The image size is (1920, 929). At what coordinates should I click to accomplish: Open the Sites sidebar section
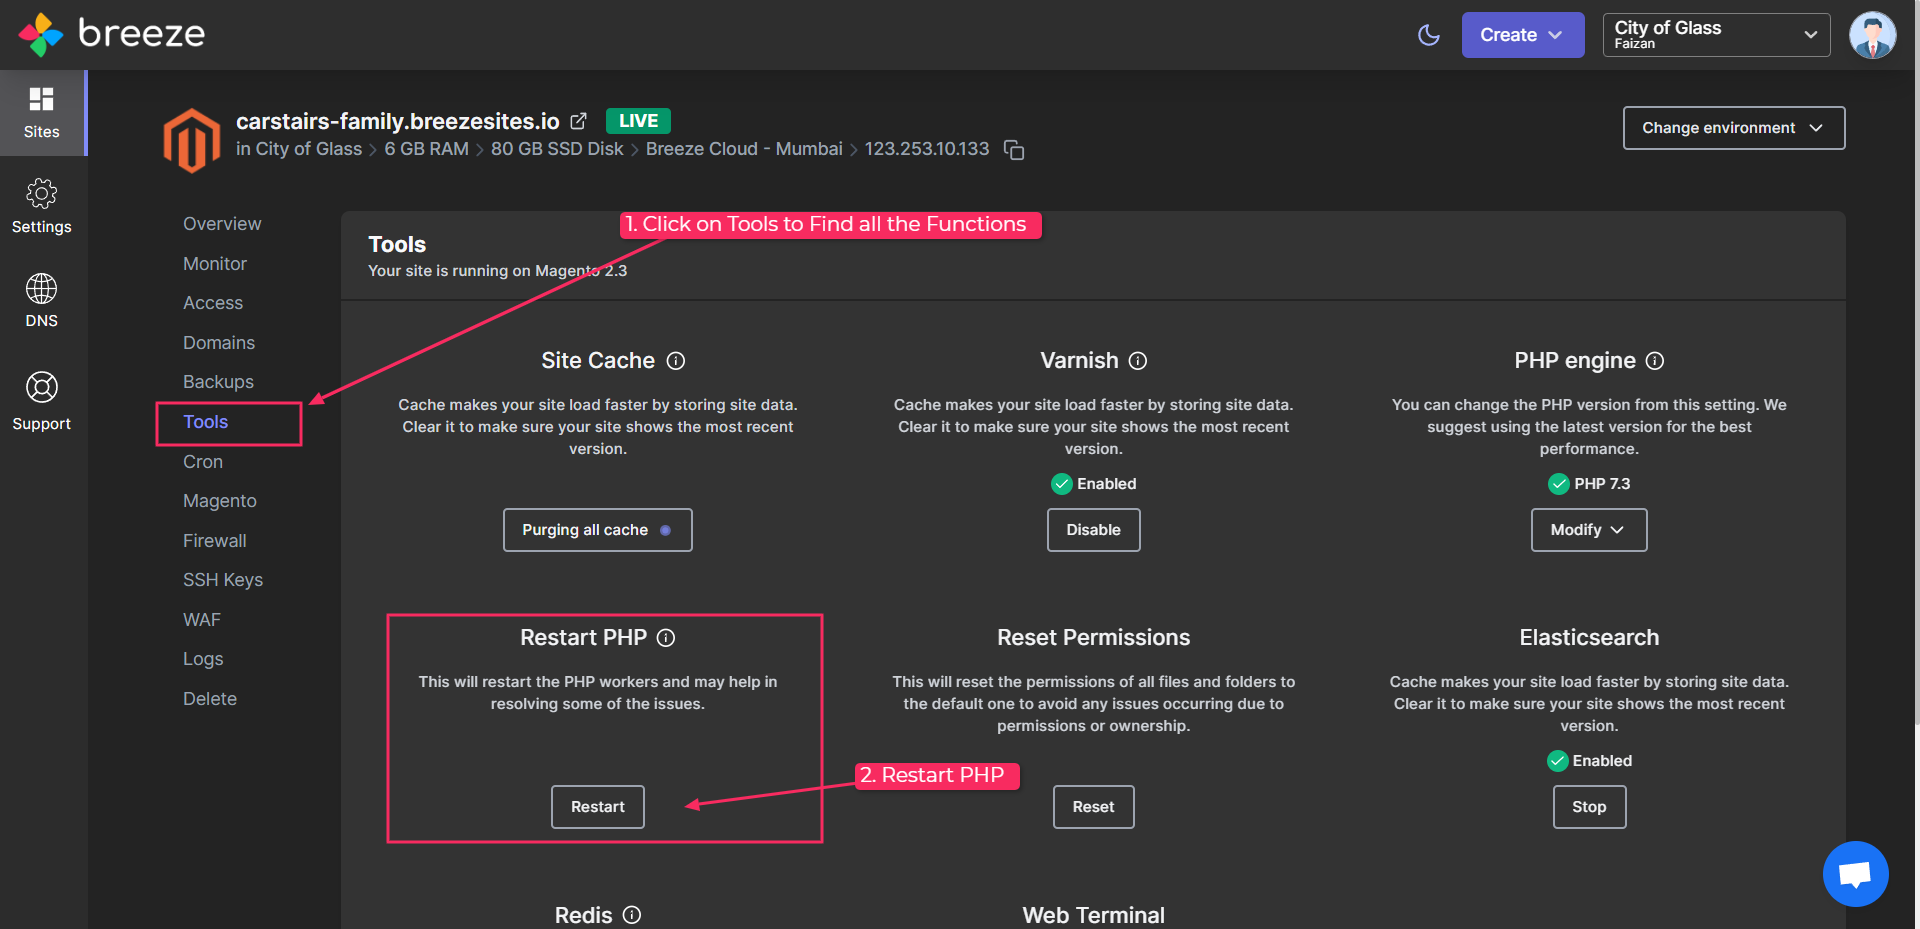point(42,113)
